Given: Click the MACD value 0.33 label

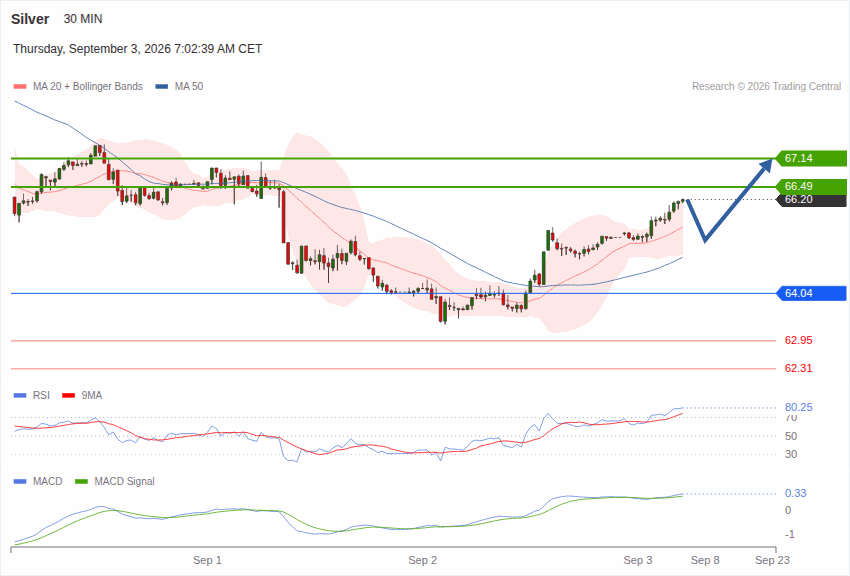Looking at the screenshot, I should click(795, 493).
